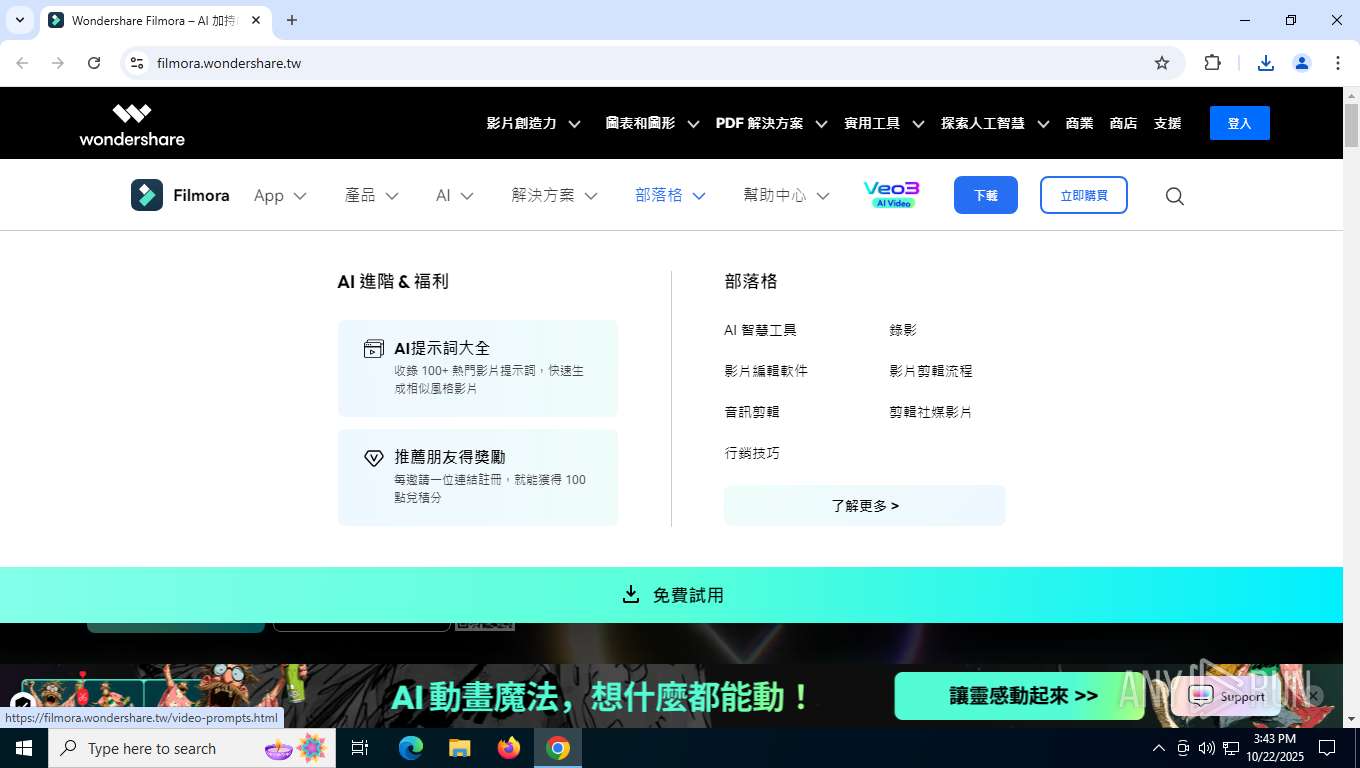
Task: Expand the 產品 dropdown
Action: [371, 195]
